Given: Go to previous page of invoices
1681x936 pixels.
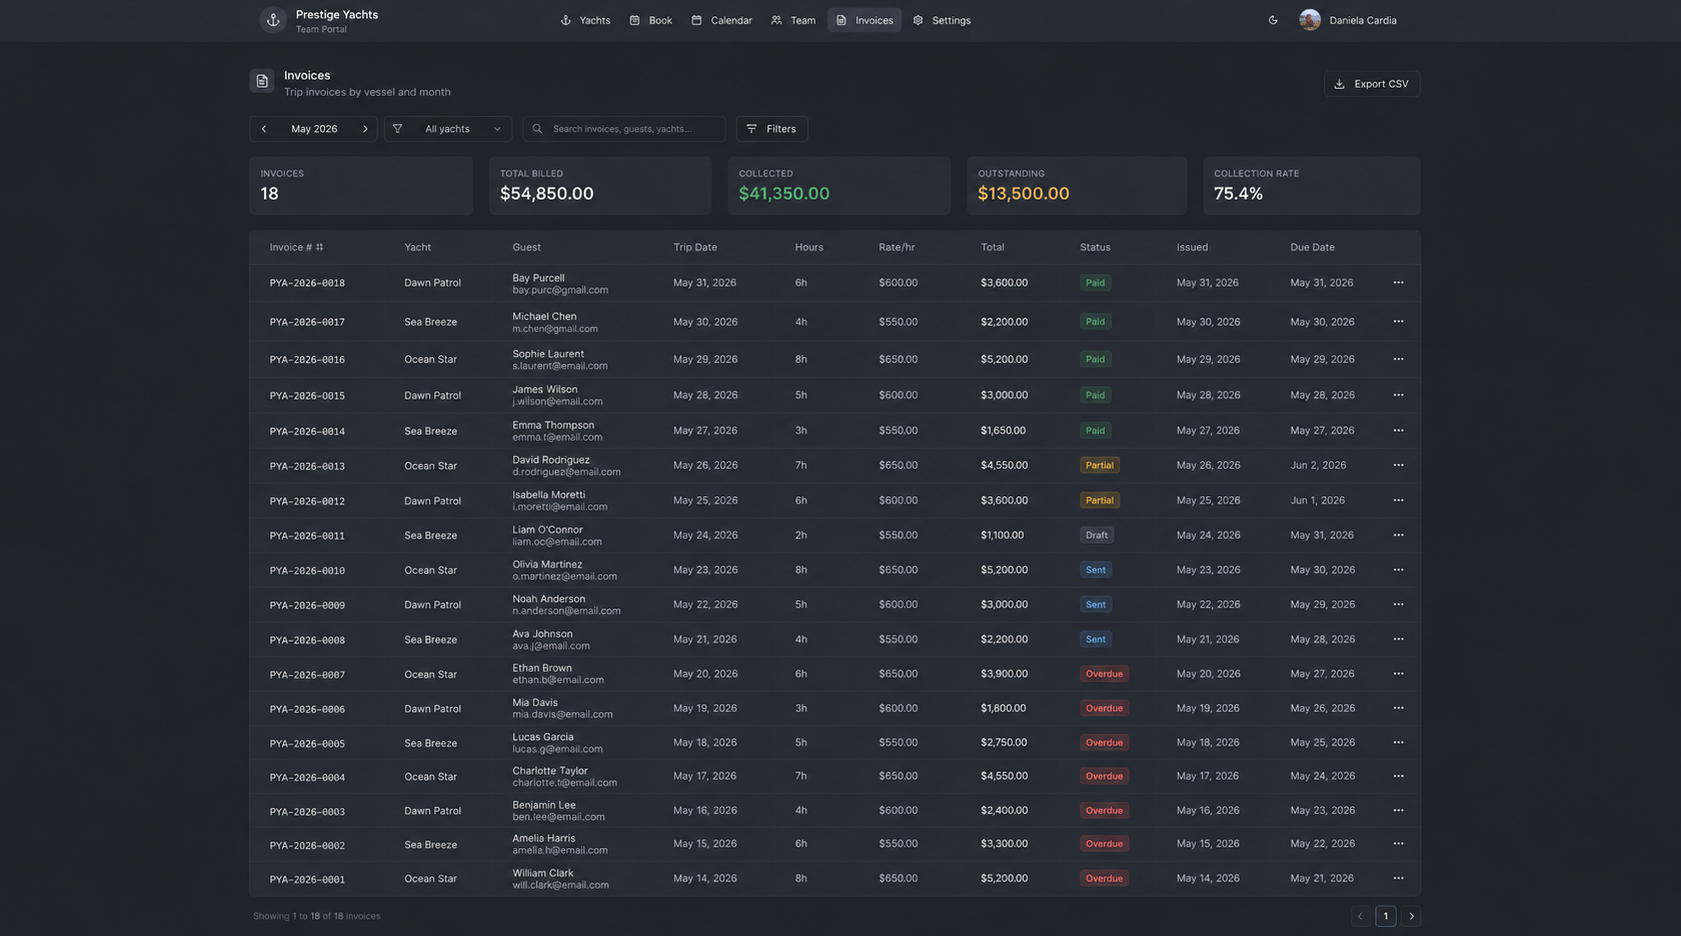Looking at the screenshot, I should click(1360, 916).
